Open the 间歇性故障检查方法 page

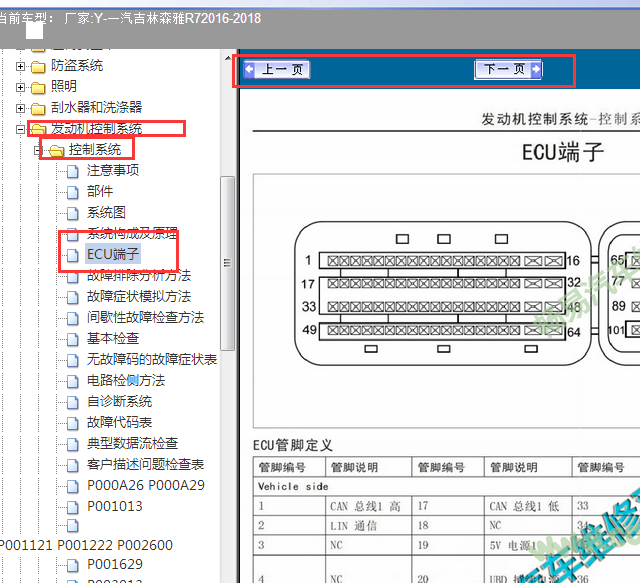pos(145,318)
